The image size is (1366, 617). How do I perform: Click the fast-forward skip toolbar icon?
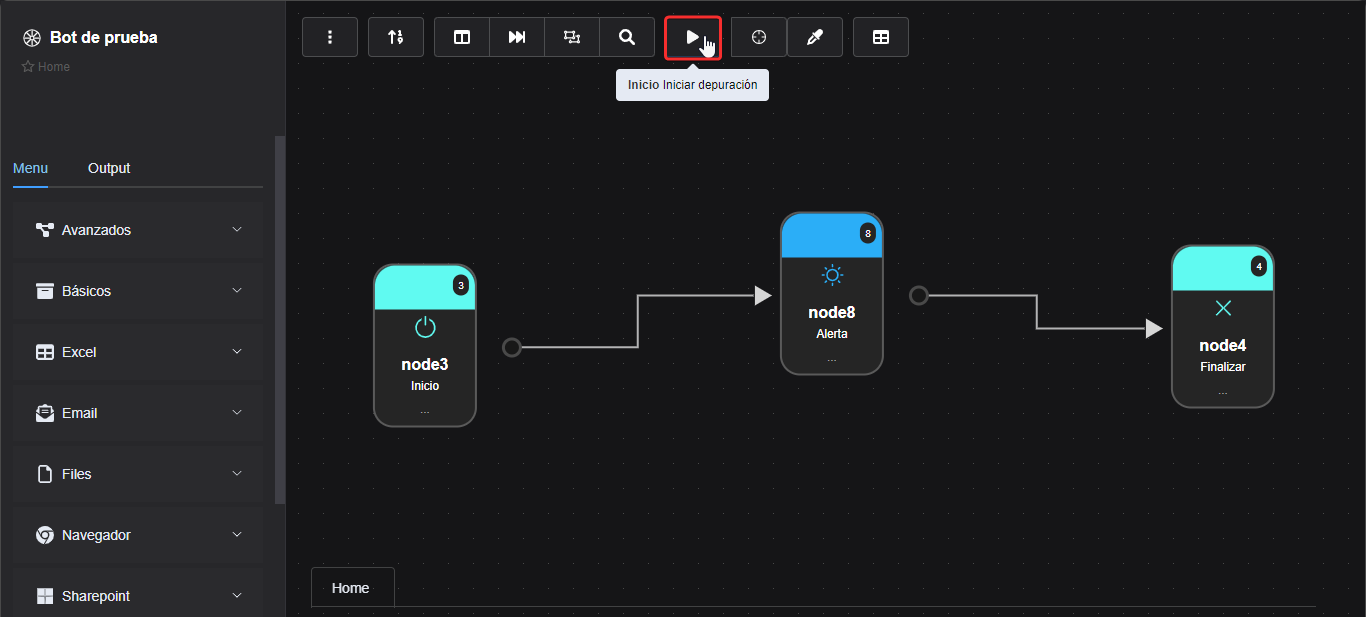click(x=517, y=37)
